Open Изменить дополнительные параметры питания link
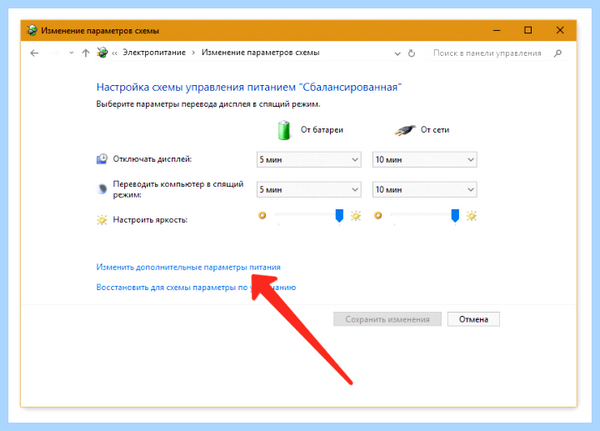 pyautogui.click(x=188, y=267)
